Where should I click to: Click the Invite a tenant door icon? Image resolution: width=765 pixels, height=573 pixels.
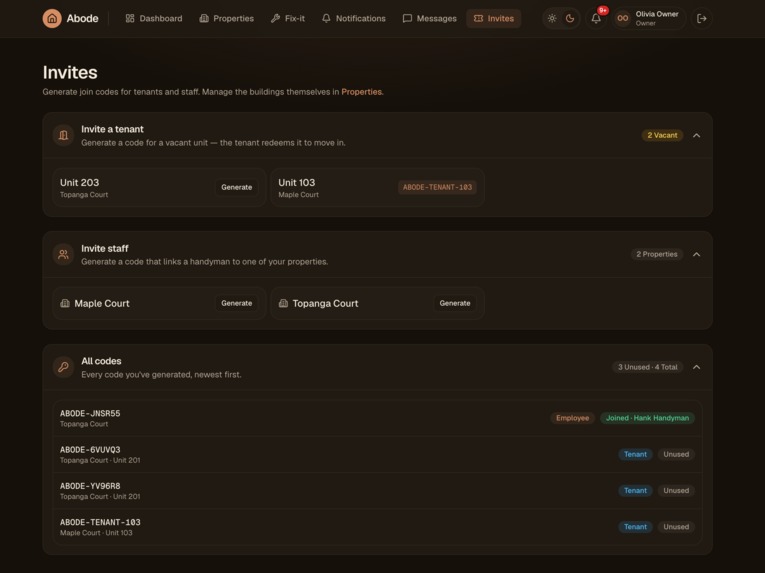63,135
